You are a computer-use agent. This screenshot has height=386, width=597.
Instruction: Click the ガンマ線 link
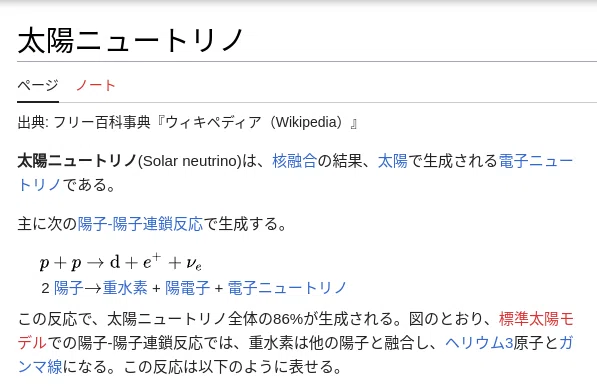tap(40, 367)
